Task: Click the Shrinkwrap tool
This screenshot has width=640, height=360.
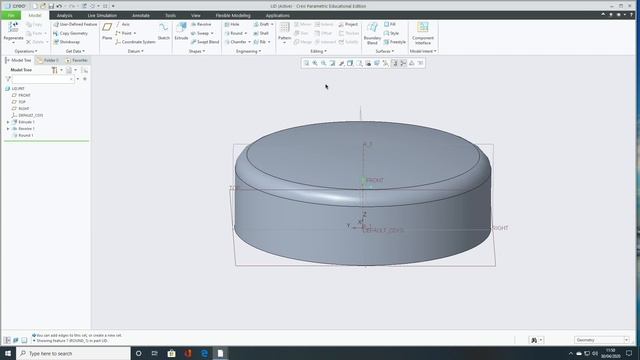Action: pyautogui.click(x=67, y=42)
